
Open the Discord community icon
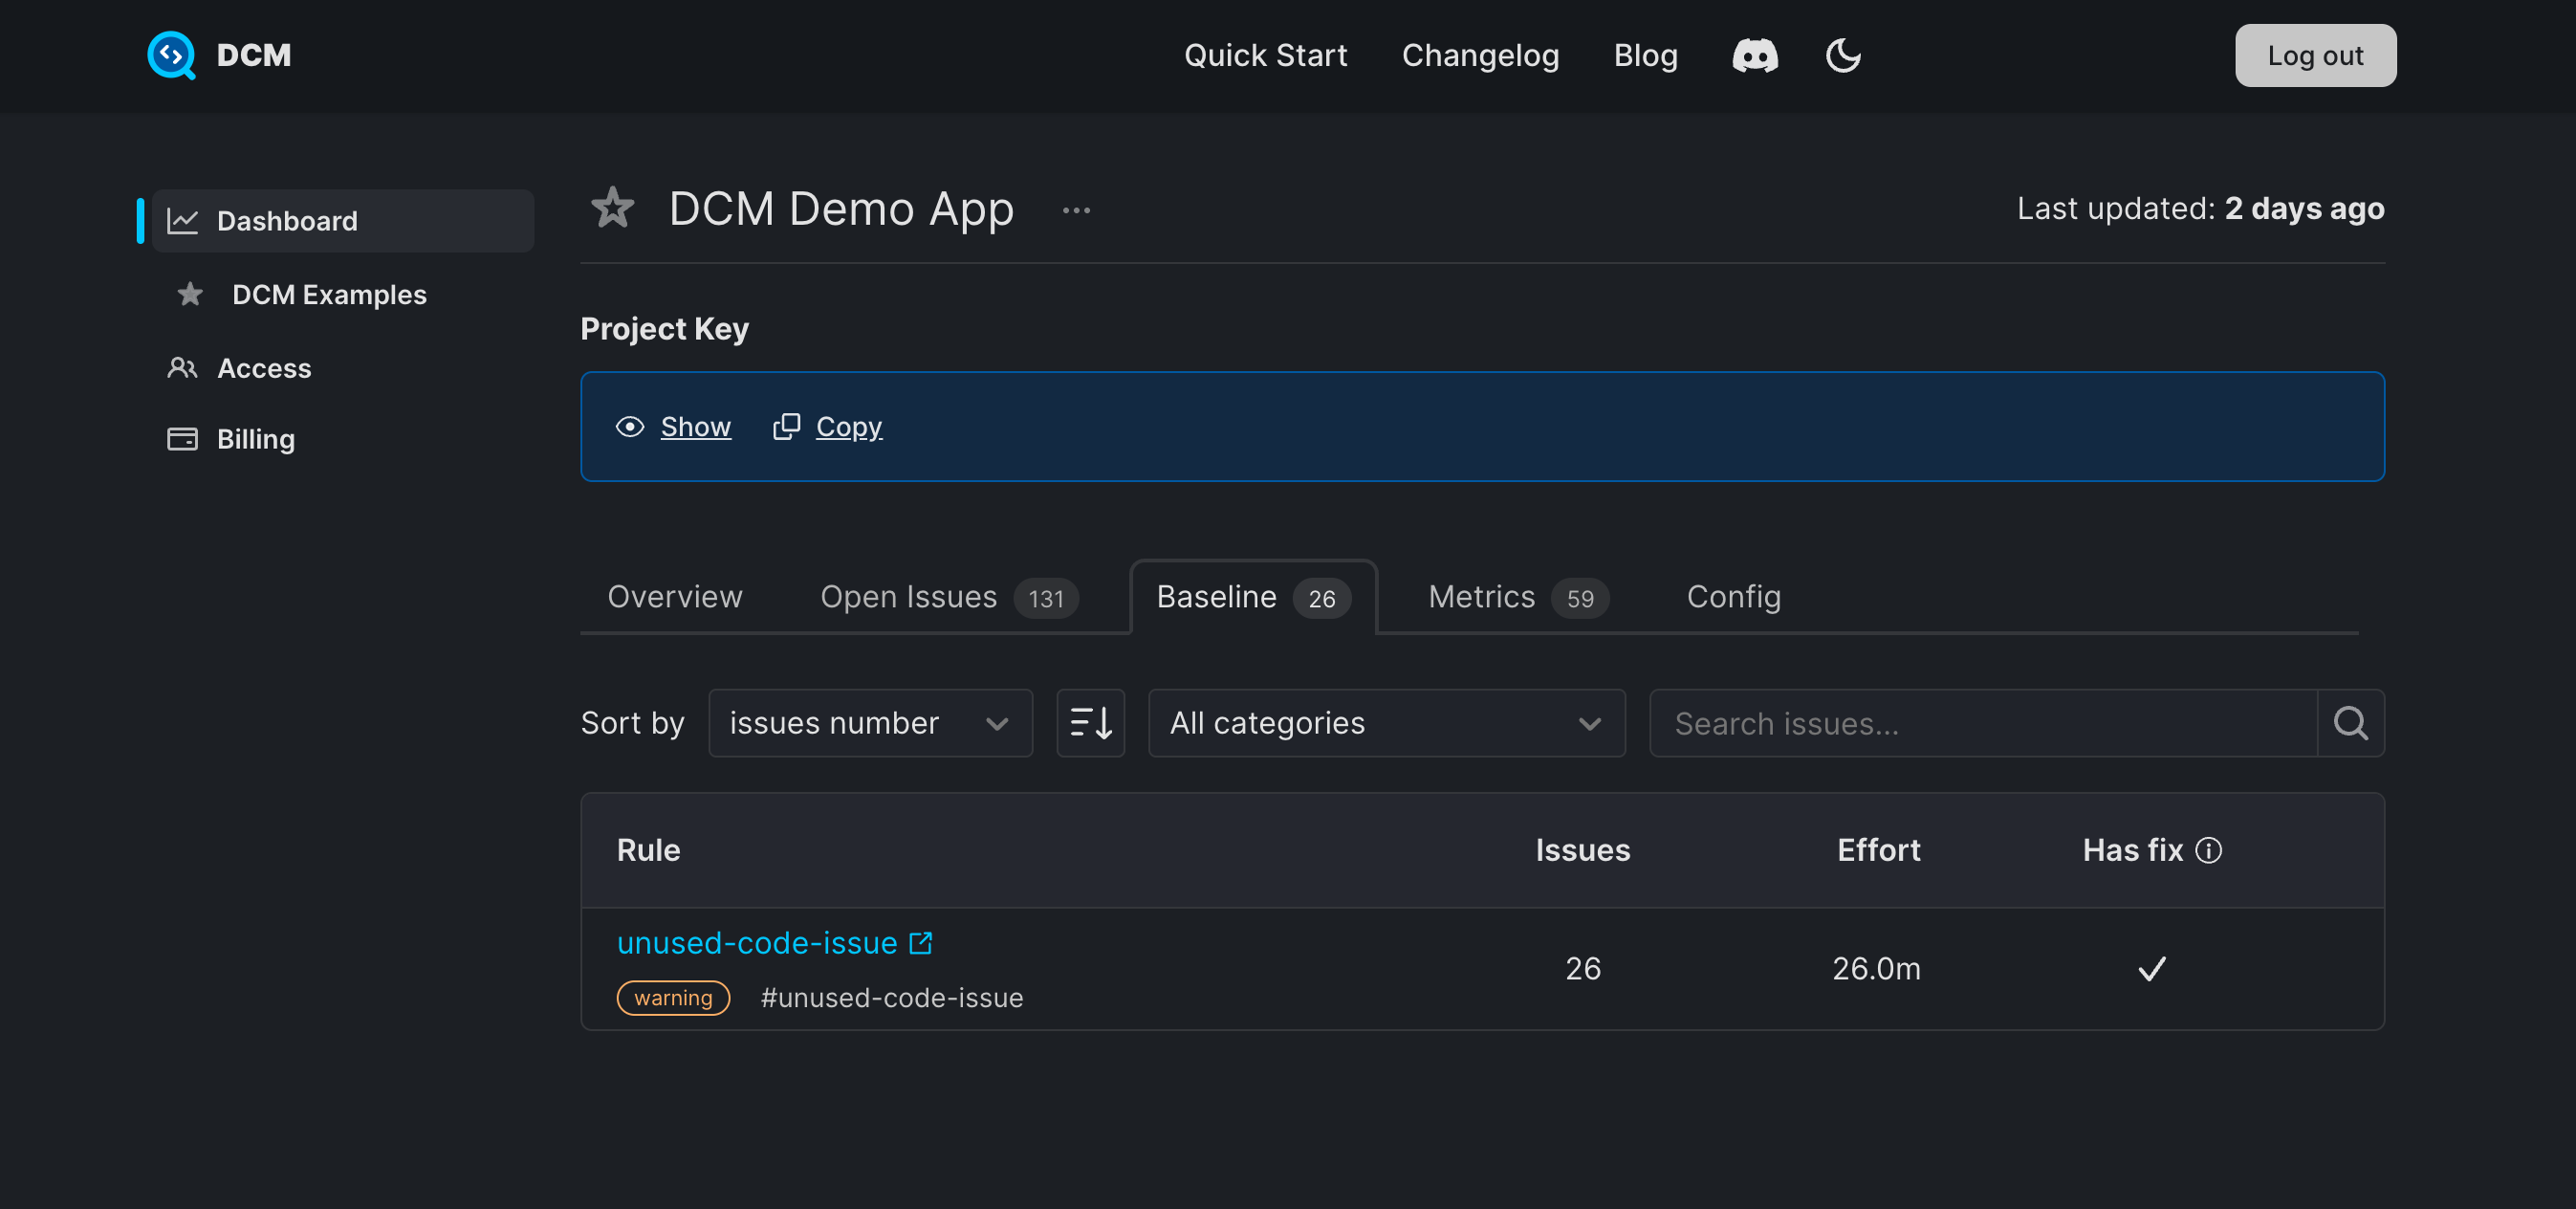tap(1755, 56)
